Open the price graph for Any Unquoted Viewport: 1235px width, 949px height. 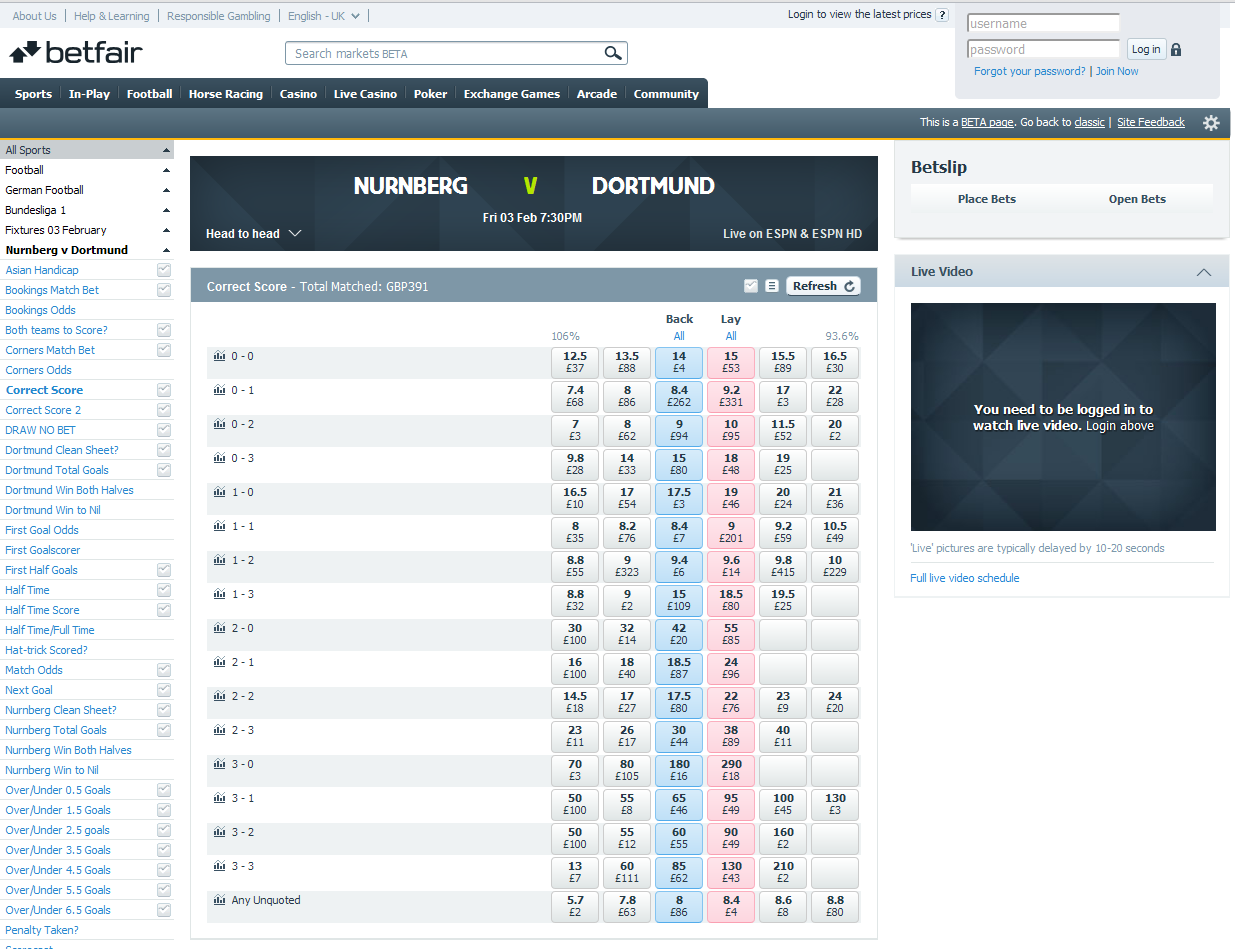(219, 900)
